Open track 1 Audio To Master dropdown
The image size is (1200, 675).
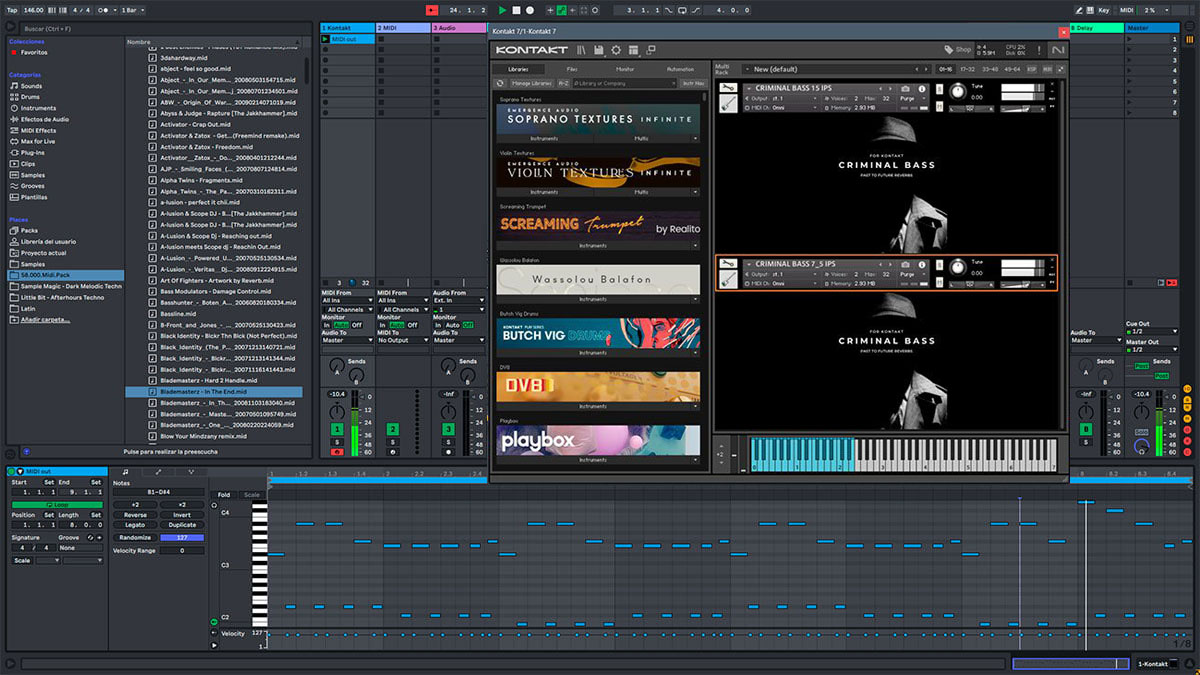[x=346, y=340]
